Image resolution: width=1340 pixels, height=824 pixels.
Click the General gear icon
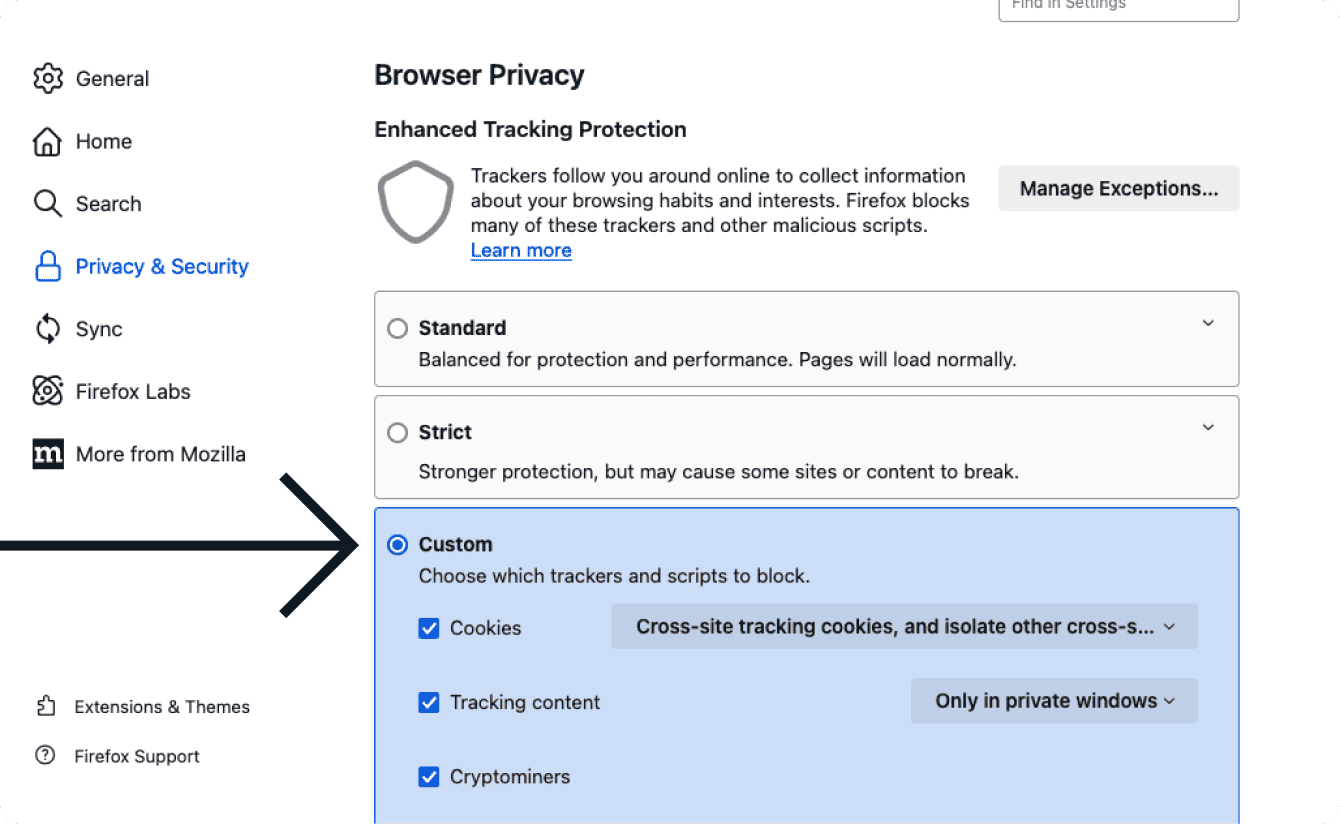[x=48, y=79]
